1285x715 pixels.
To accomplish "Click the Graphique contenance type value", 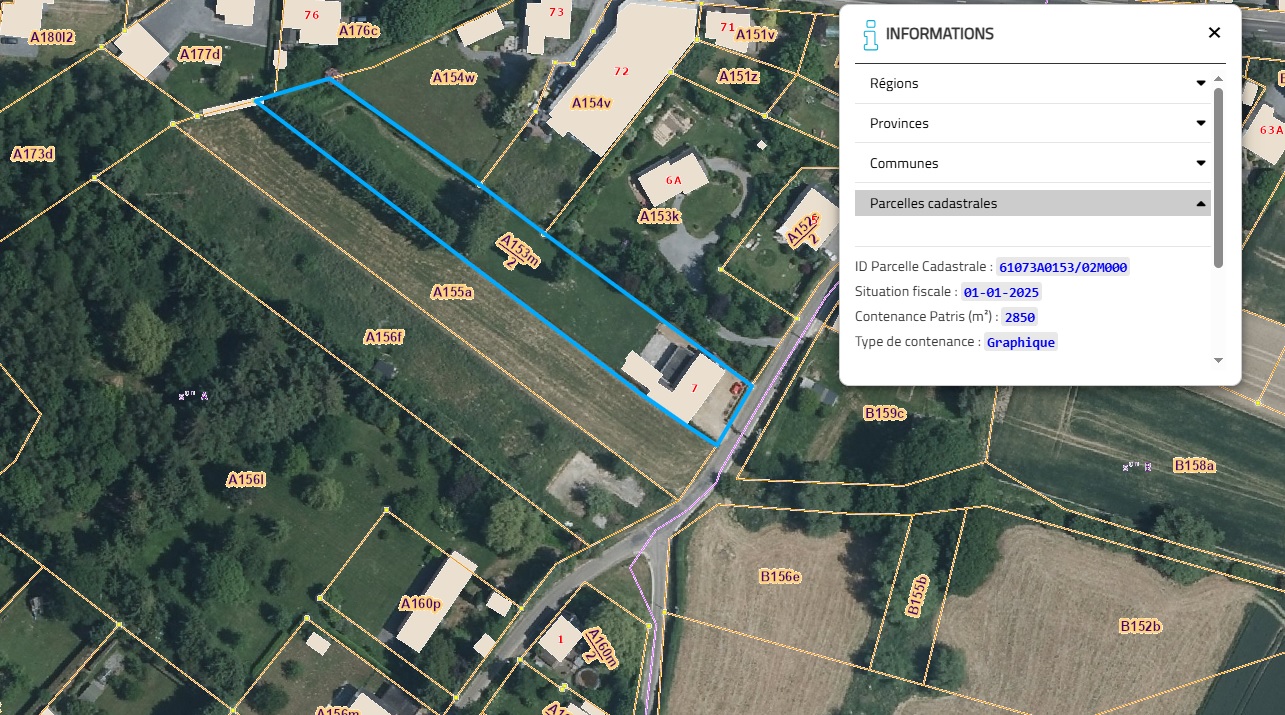I will click(1020, 342).
